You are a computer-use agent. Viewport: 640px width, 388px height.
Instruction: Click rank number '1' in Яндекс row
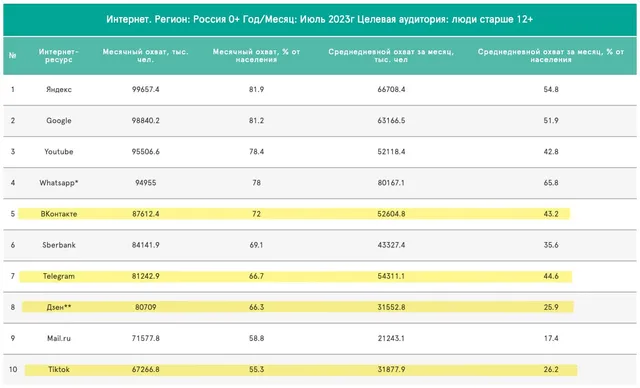(13, 89)
